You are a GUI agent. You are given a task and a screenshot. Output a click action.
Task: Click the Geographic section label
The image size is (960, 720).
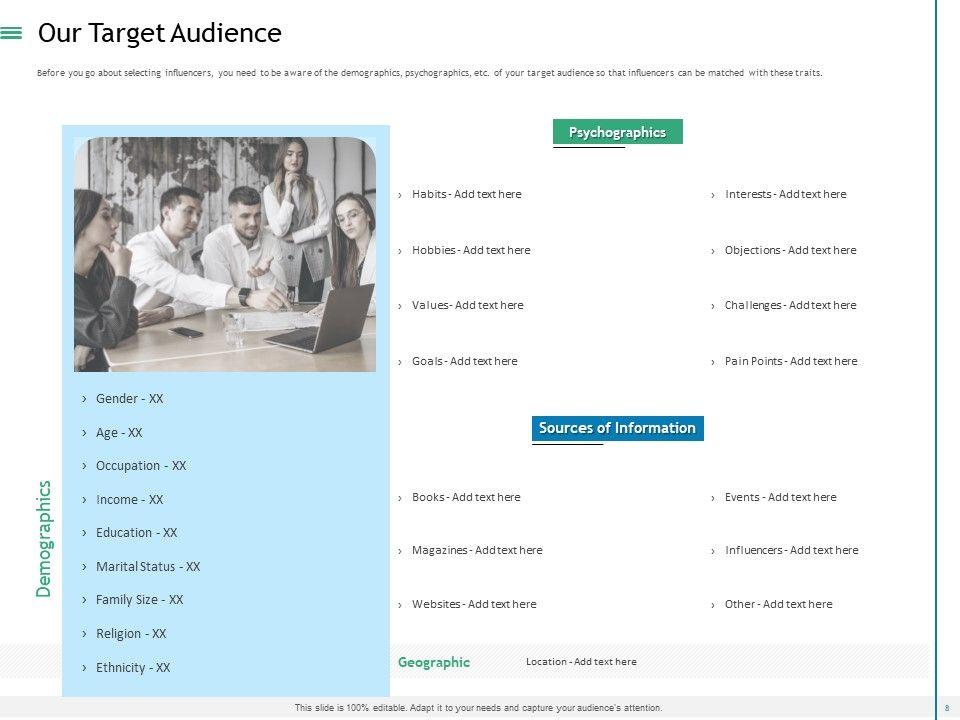point(433,662)
